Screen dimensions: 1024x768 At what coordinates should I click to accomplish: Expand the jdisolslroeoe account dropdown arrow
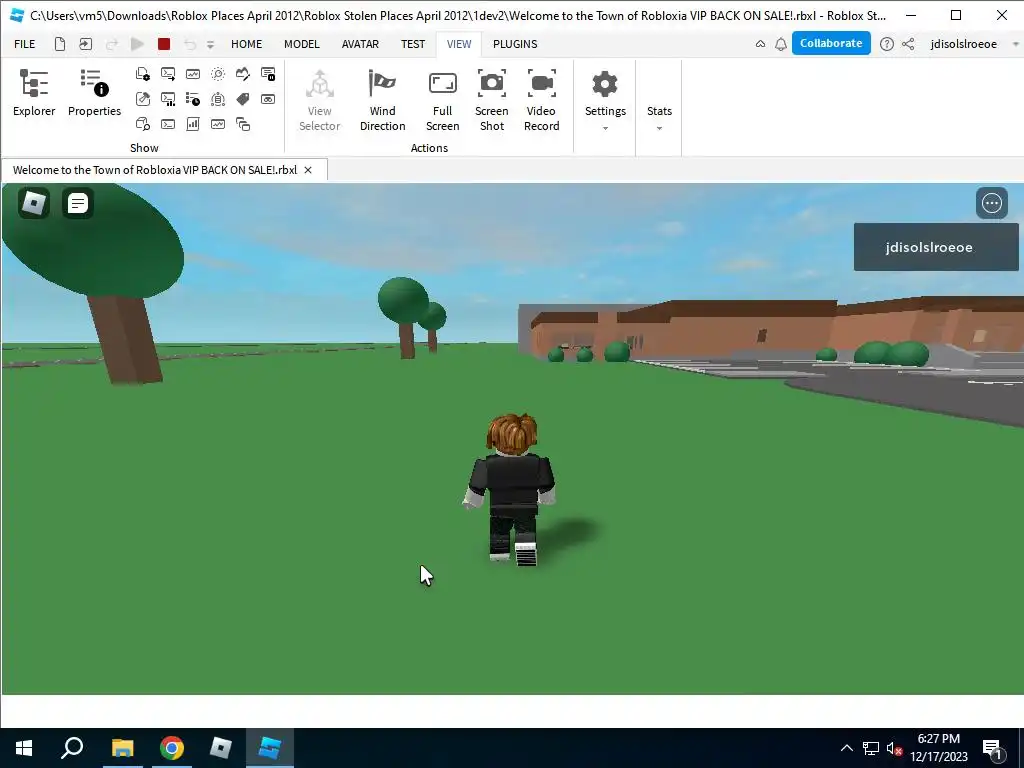tap(1015, 44)
